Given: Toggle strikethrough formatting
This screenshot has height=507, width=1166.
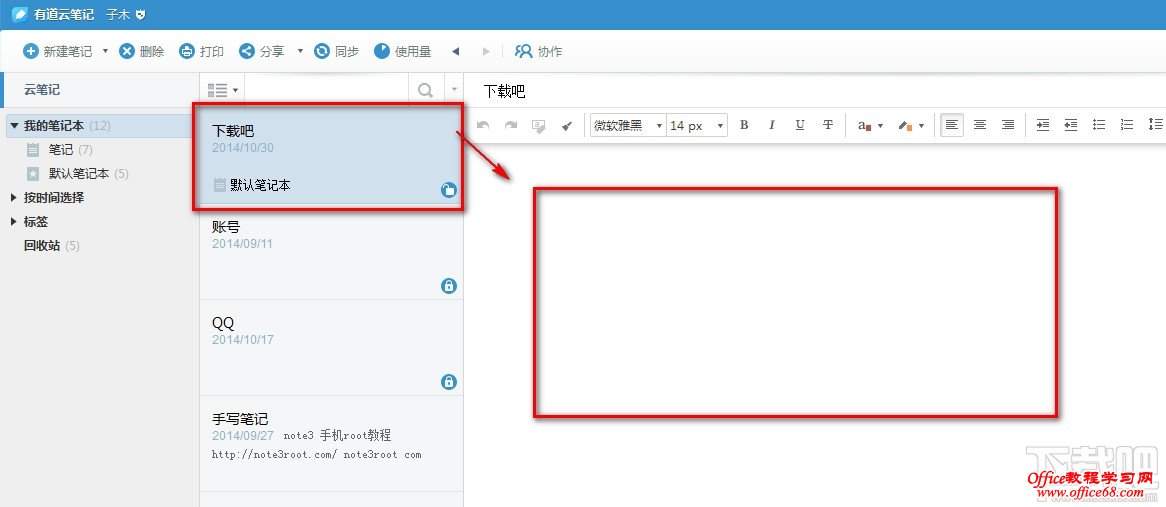Looking at the screenshot, I should tap(828, 125).
